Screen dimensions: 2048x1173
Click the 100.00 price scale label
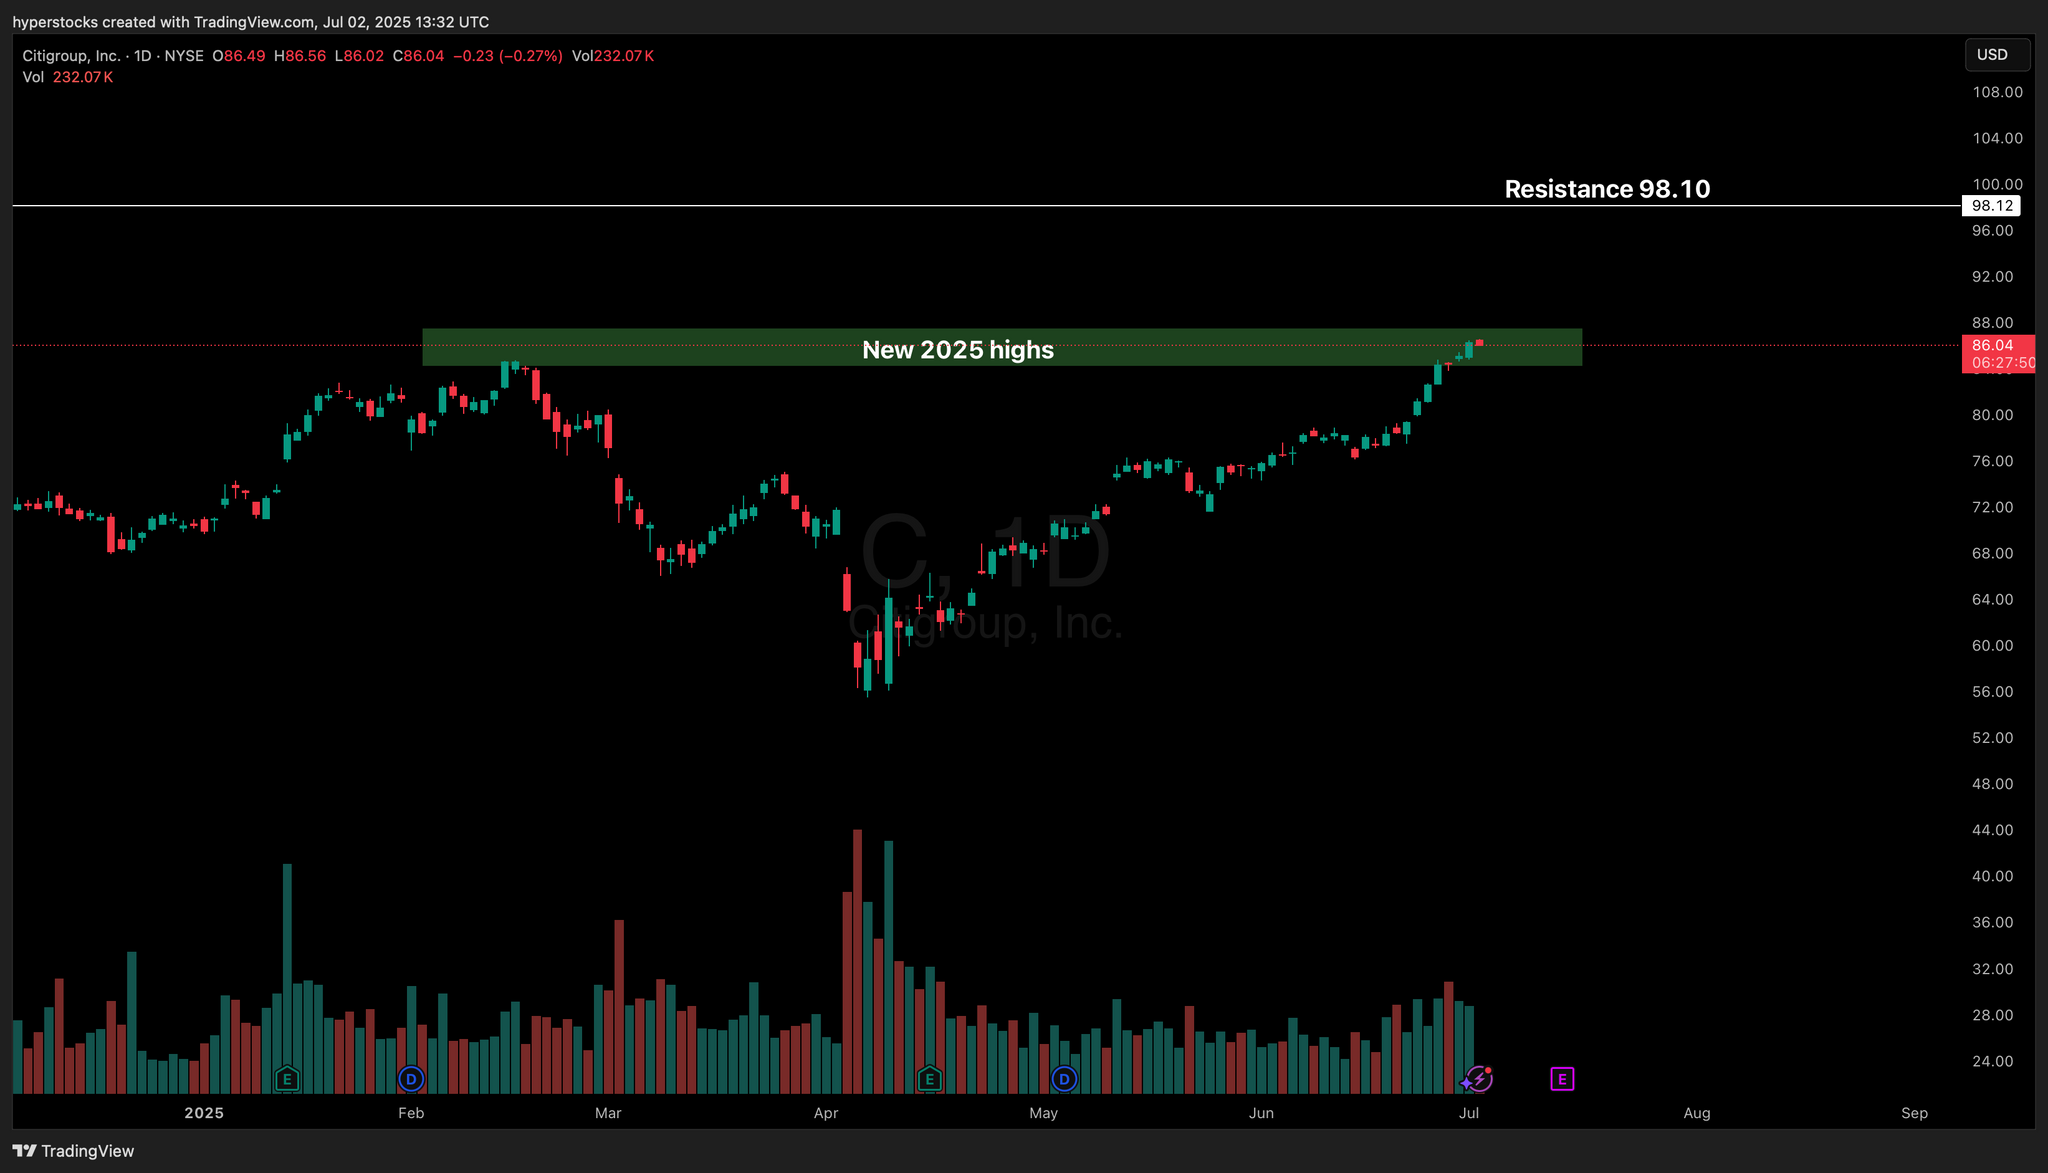coord(1997,184)
